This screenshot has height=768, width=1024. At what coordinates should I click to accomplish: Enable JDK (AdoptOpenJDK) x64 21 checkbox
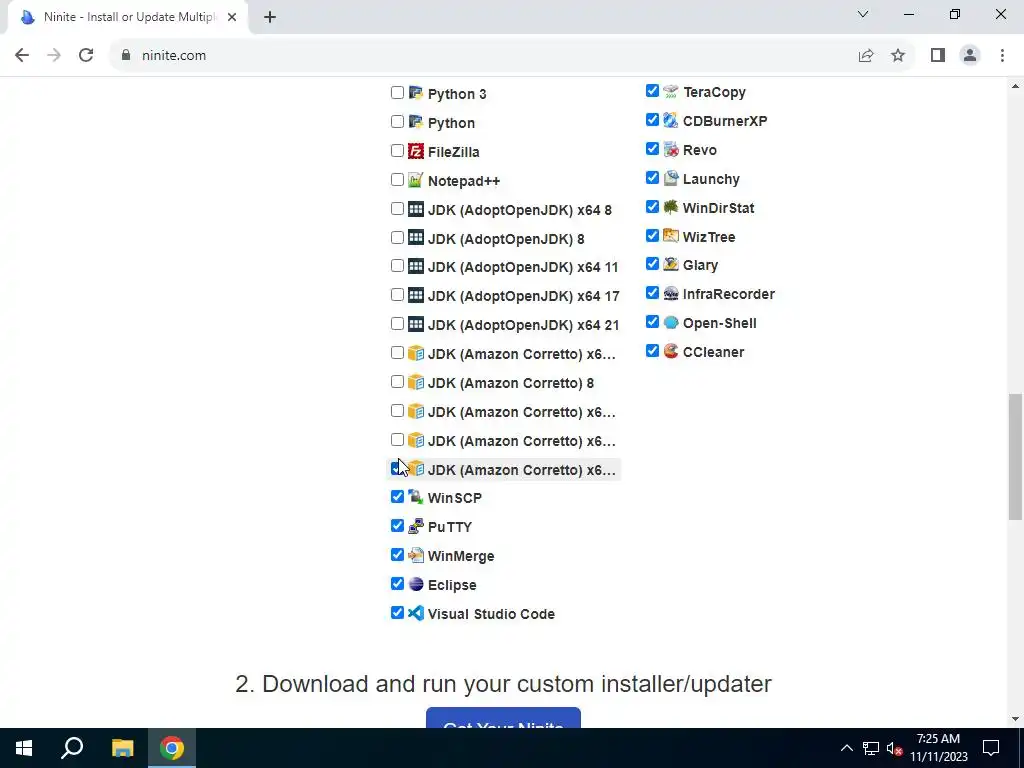[x=397, y=324]
